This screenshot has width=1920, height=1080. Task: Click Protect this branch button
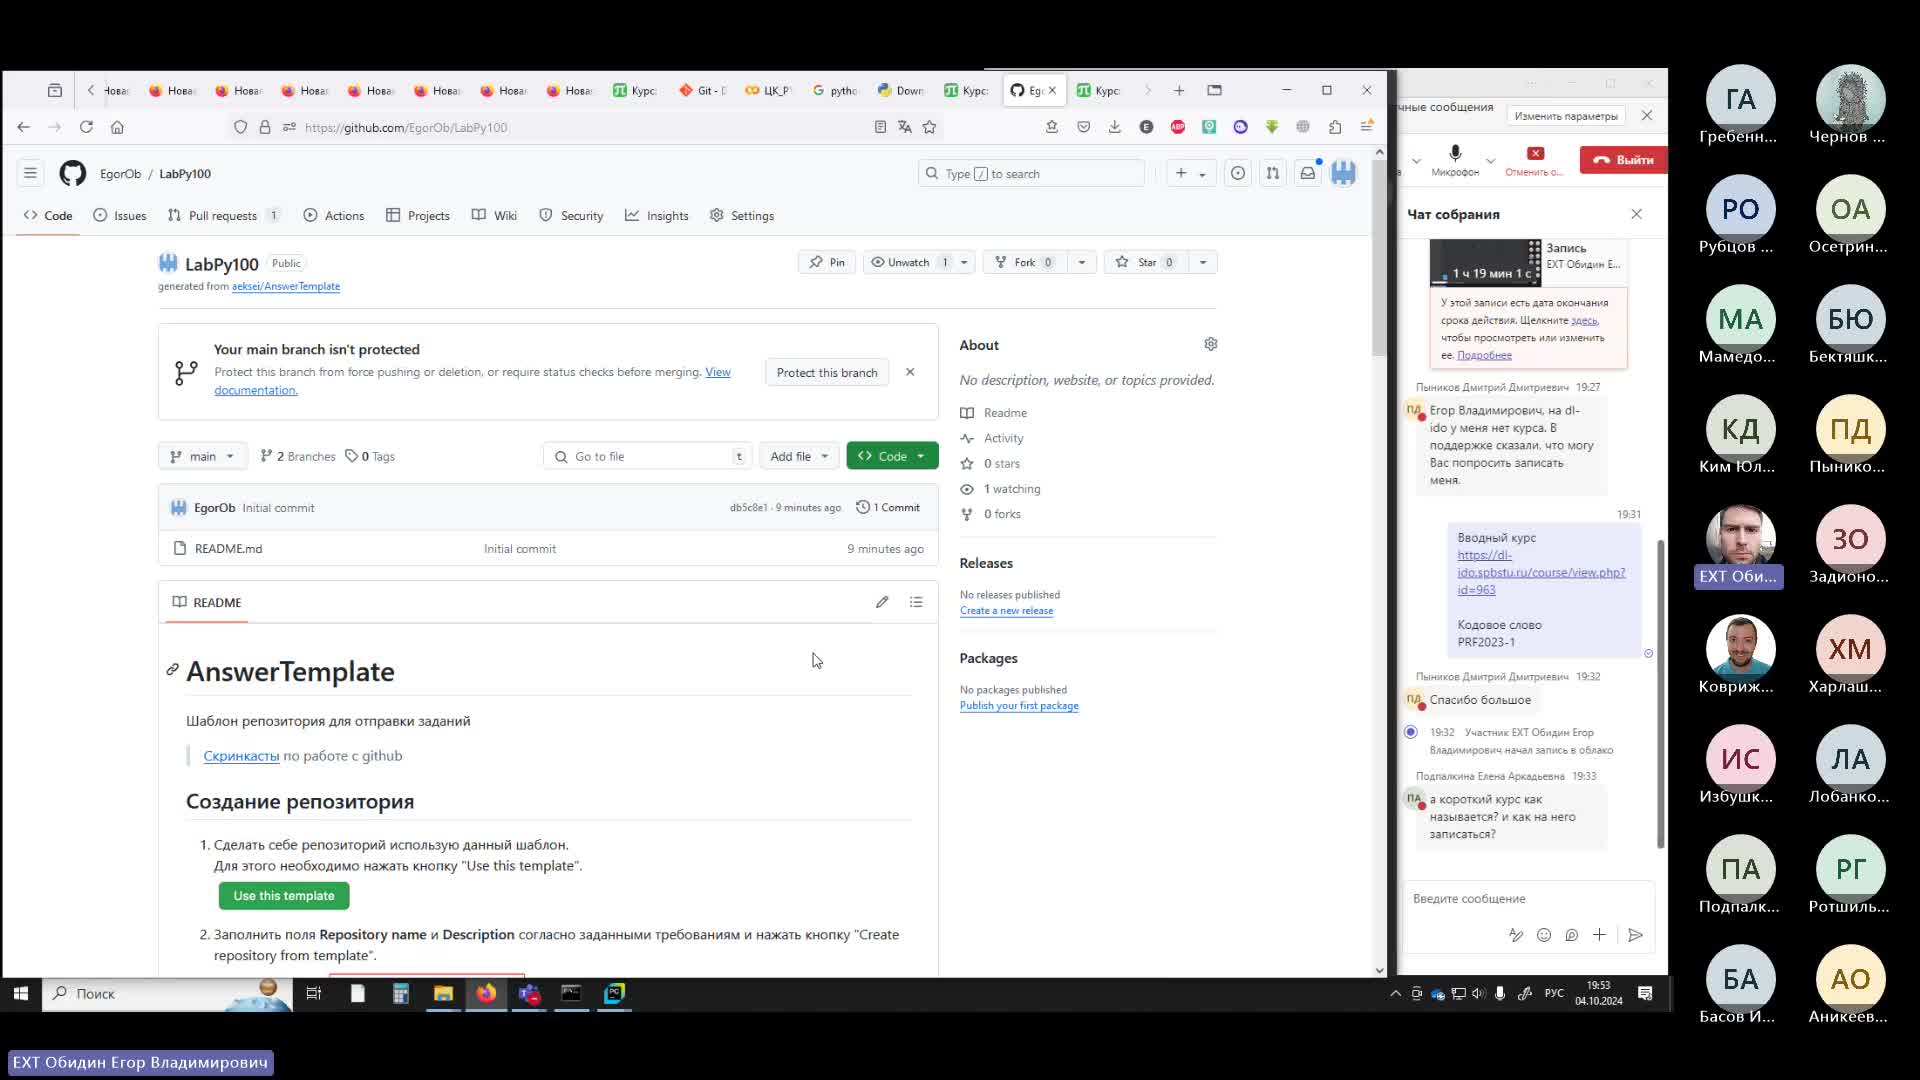[827, 372]
